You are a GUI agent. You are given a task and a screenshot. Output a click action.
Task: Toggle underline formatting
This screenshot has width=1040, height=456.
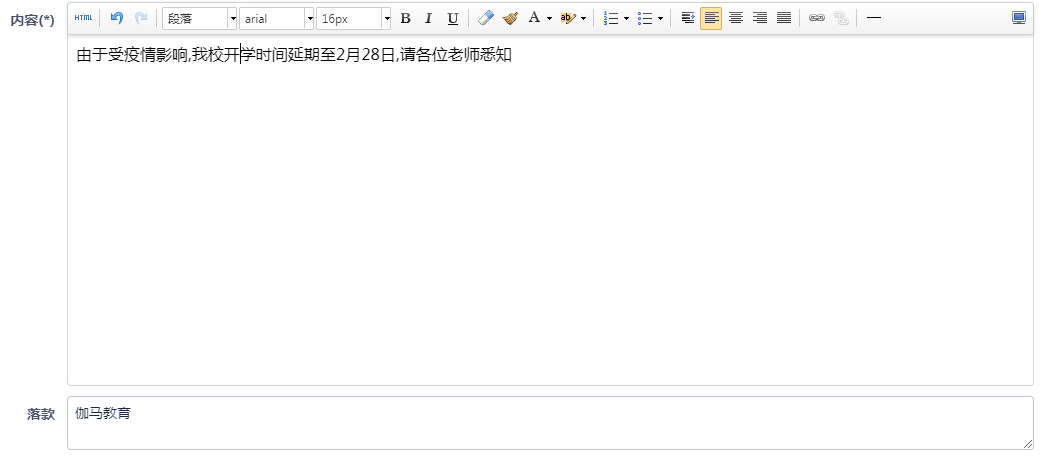(x=452, y=19)
